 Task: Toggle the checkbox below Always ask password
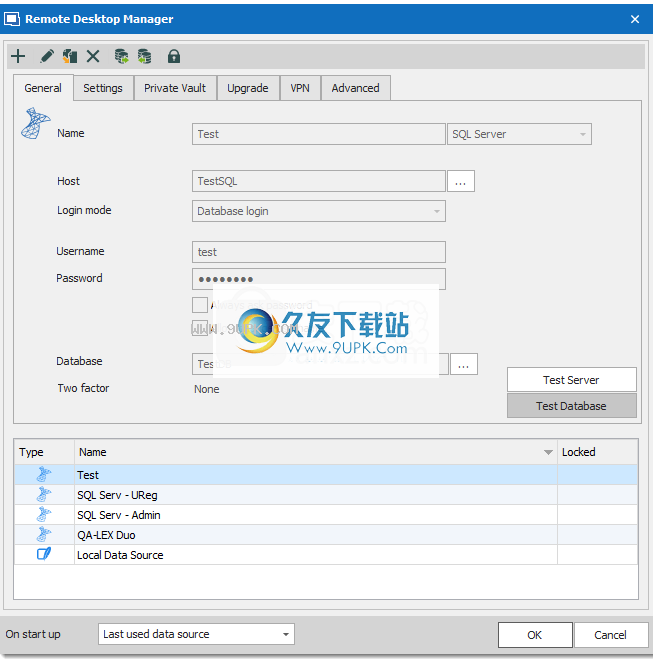(x=200, y=328)
